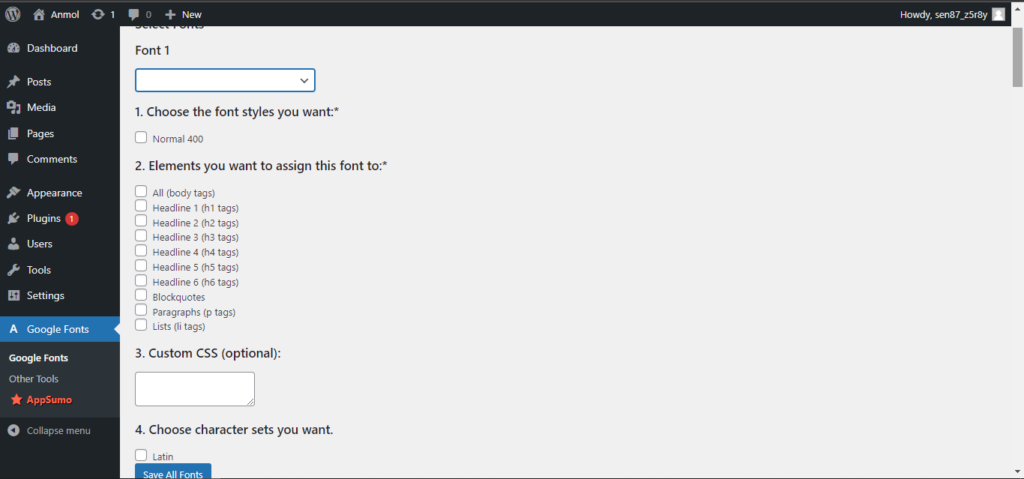
Task: Check Headline 5 (h5 tags) box
Action: 141,265
